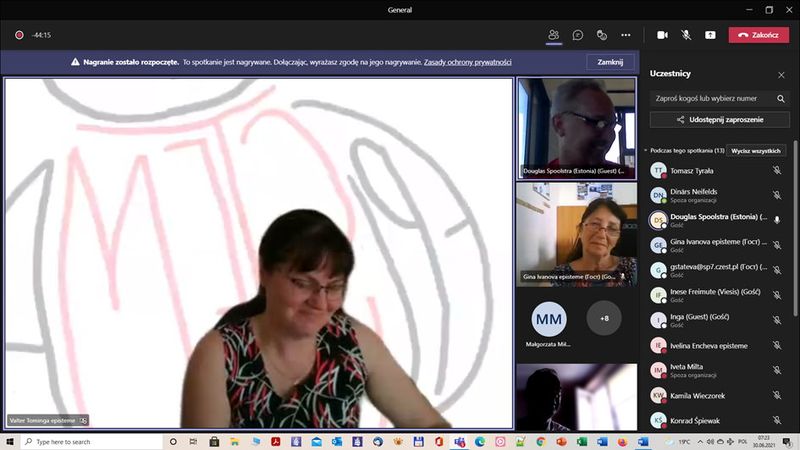Click muted mic icon next to Ivelina Encheva
The image size is (800, 450).
click(x=777, y=345)
